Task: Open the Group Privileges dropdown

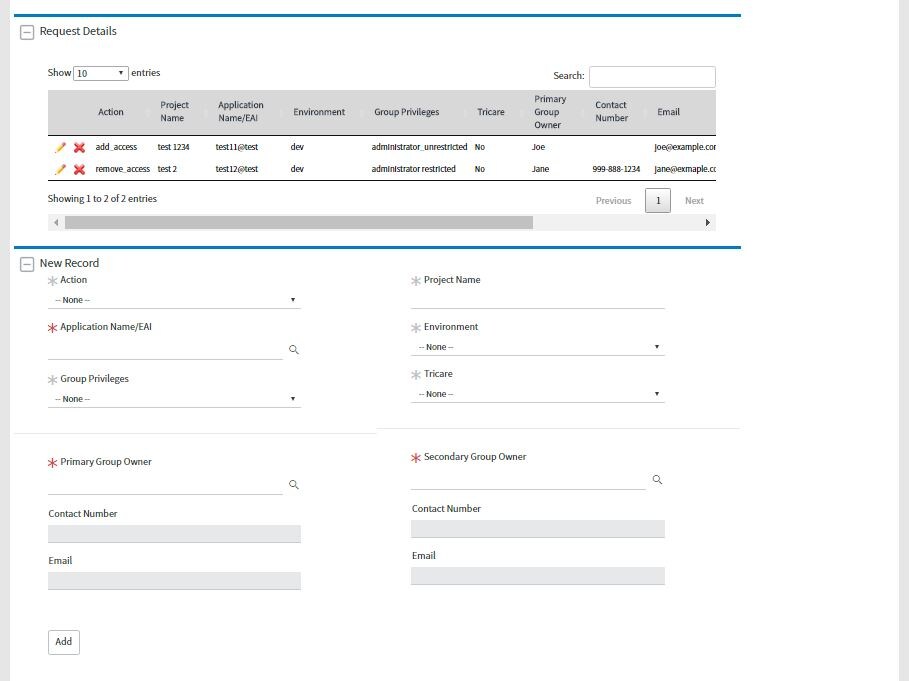Action: 174,398
